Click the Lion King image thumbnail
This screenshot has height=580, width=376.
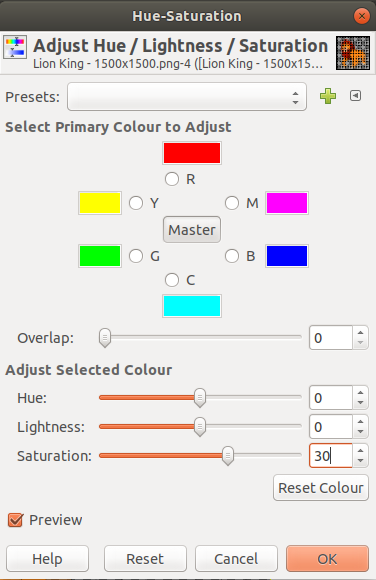pos(353,53)
